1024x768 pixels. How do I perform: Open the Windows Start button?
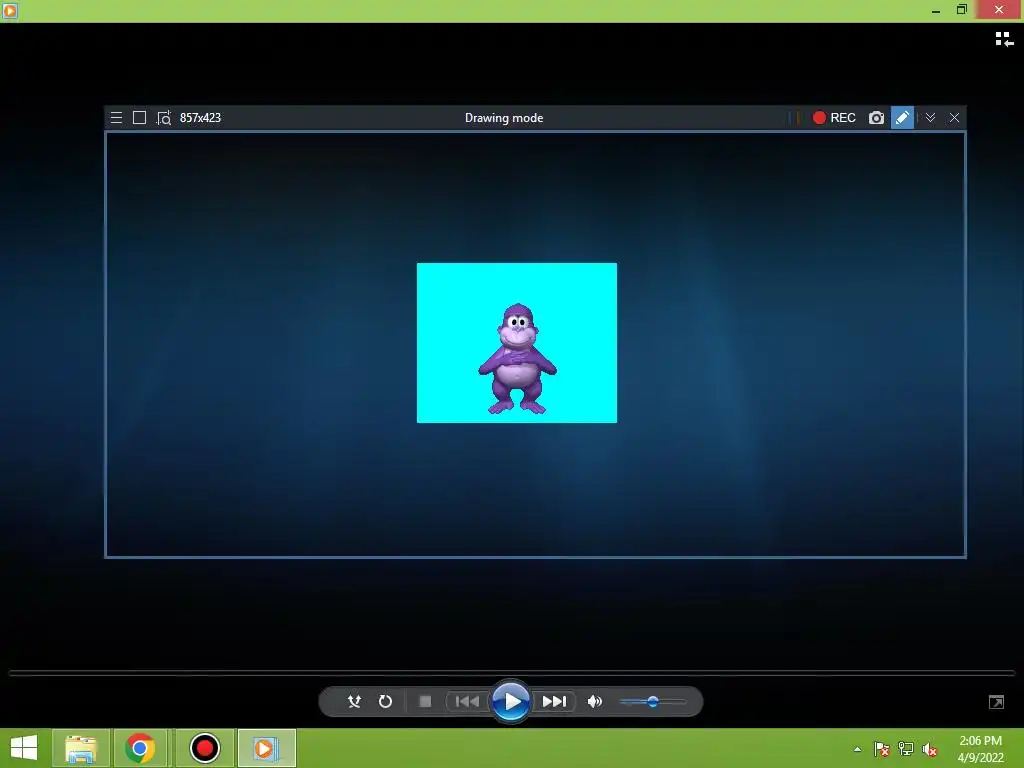point(24,748)
